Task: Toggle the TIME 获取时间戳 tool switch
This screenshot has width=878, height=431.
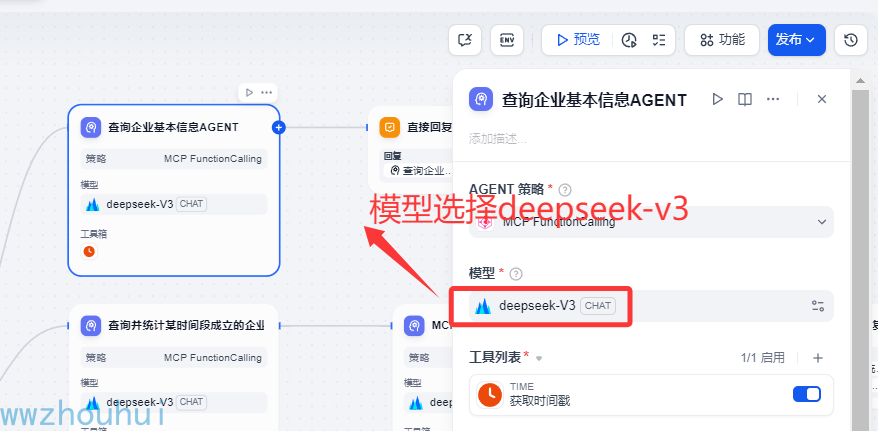Action: [x=806, y=394]
